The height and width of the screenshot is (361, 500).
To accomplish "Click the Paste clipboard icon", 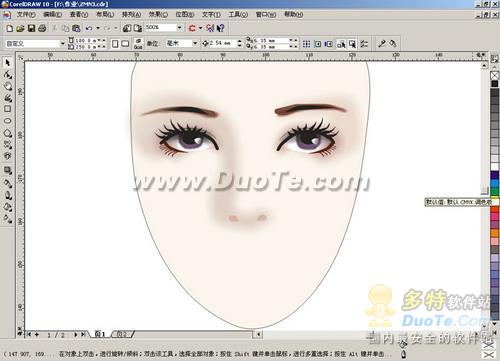I will coord(76,28).
